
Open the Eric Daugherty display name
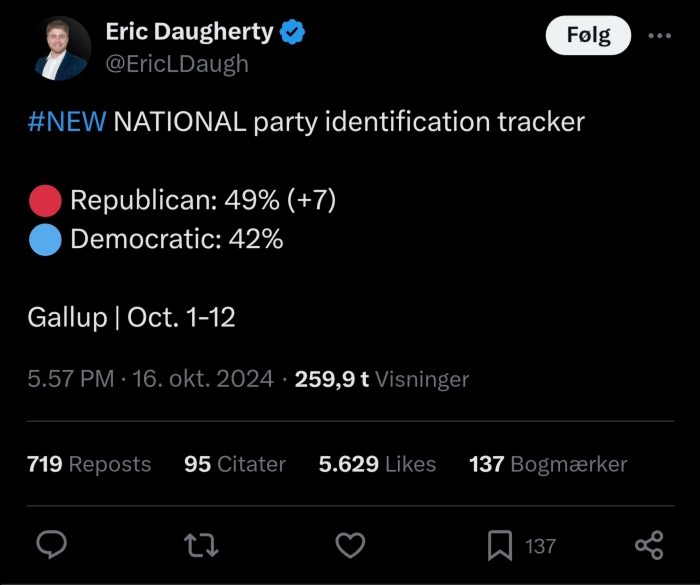pyautogui.click(x=189, y=32)
